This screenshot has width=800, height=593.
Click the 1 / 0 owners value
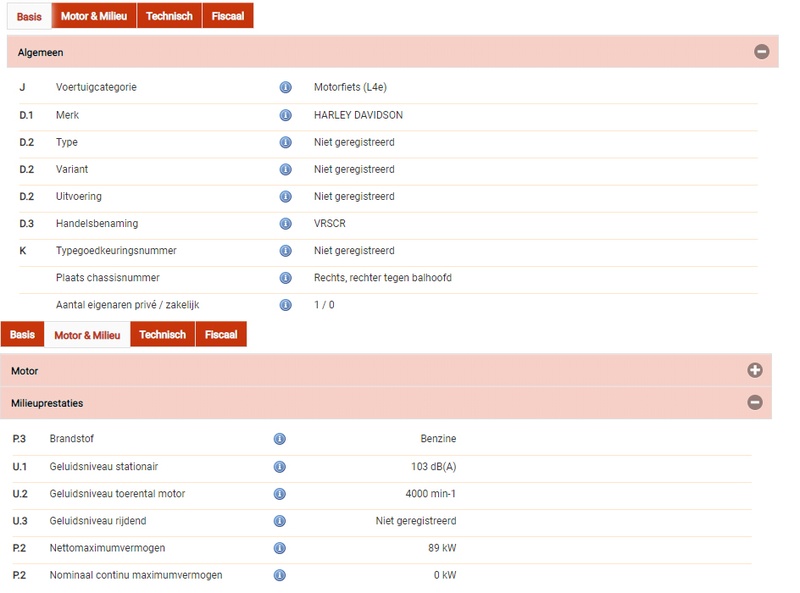point(324,305)
